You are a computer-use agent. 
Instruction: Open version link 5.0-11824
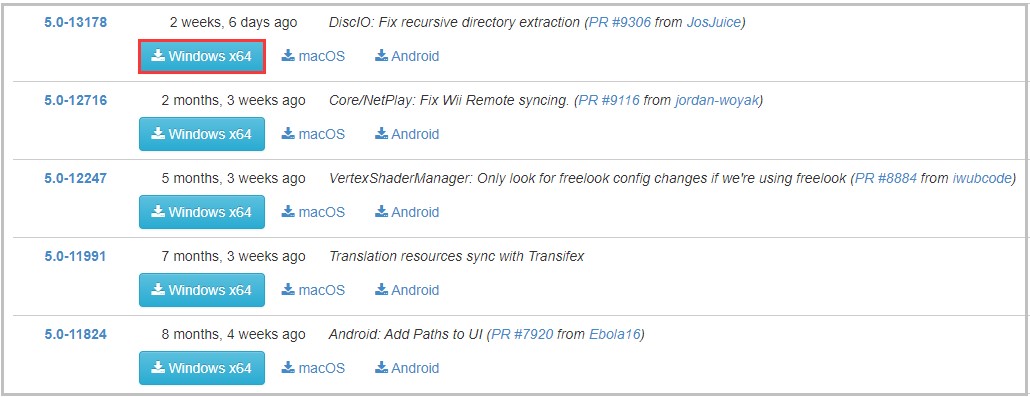(76, 335)
